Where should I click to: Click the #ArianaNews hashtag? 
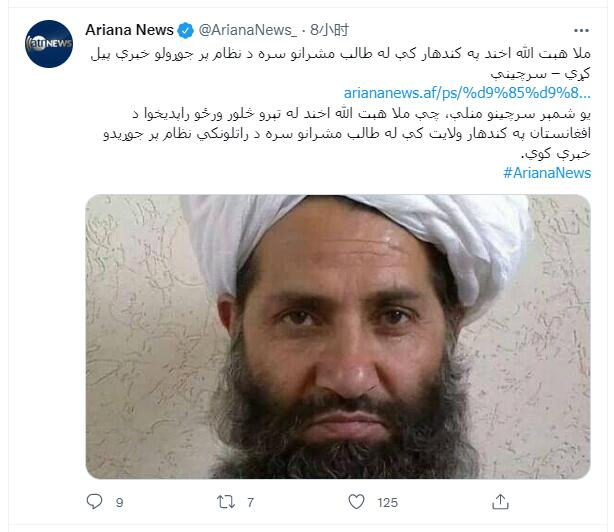pos(547,173)
